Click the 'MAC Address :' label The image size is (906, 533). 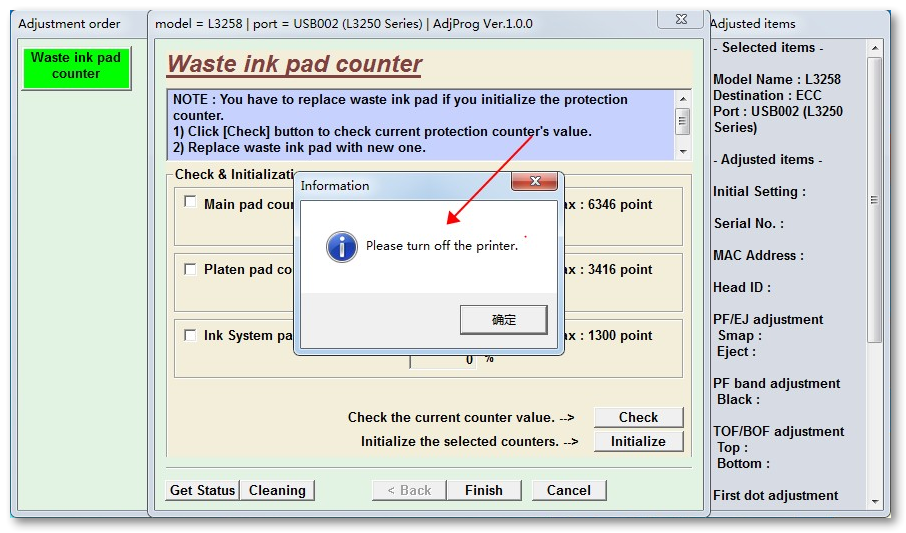pos(758,256)
